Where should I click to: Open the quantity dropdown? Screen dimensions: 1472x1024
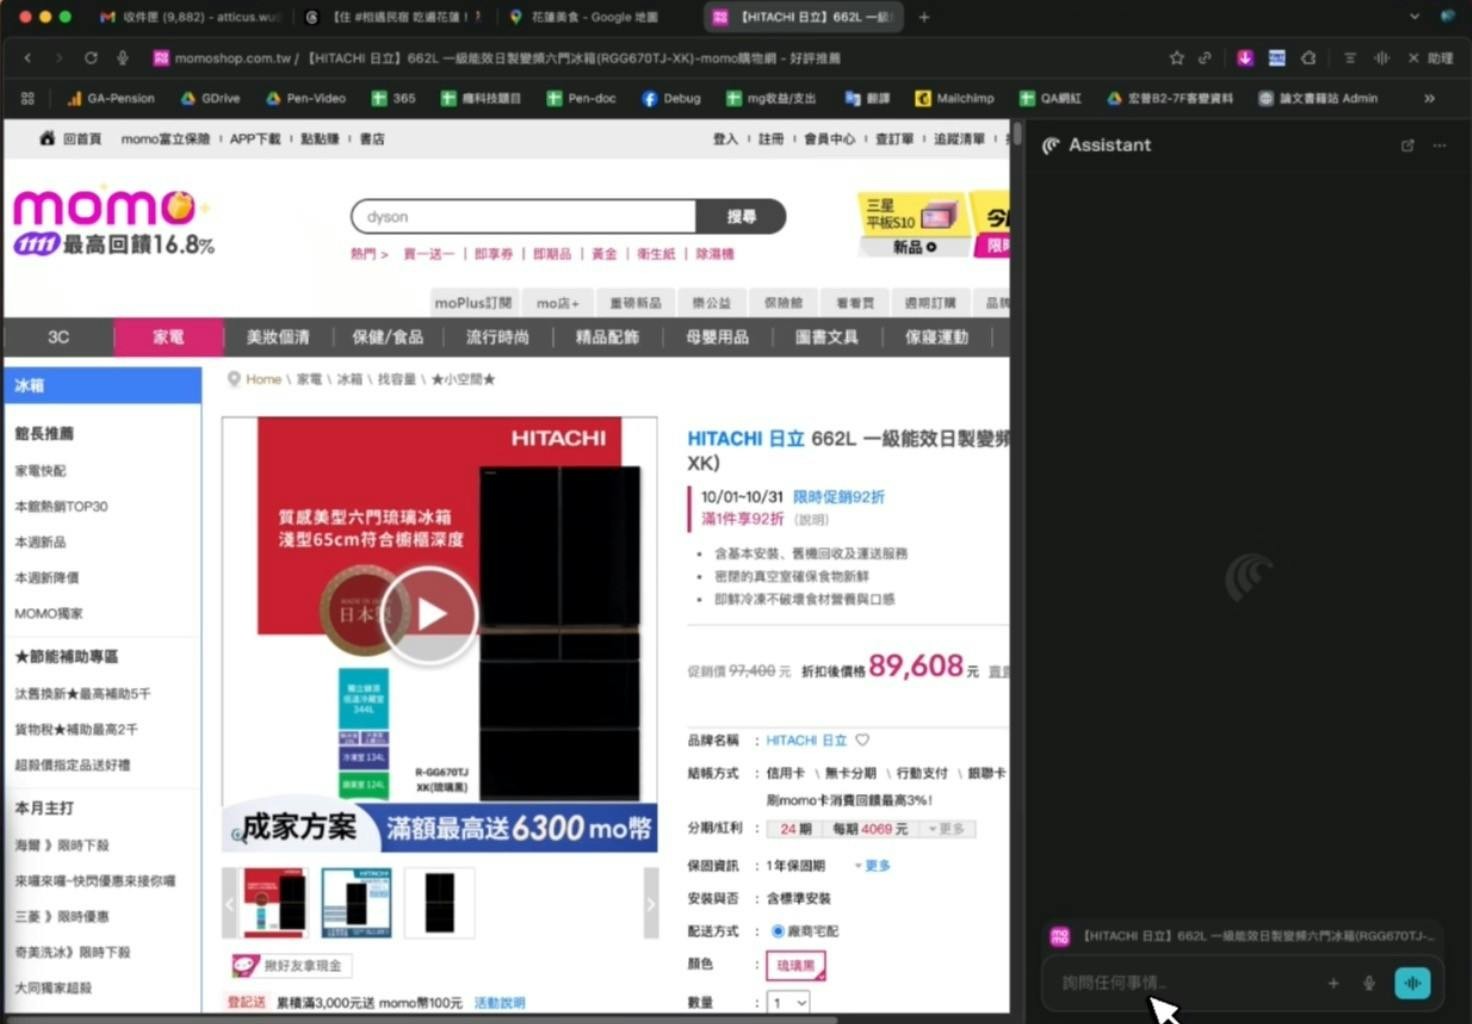click(x=788, y=1002)
